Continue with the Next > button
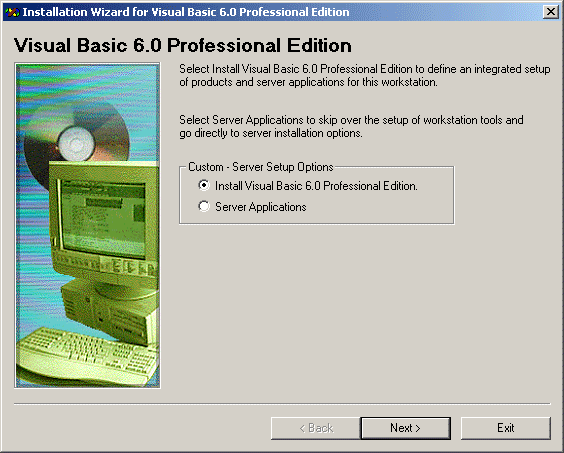This screenshot has height=453, width=564. tap(406, 428)
